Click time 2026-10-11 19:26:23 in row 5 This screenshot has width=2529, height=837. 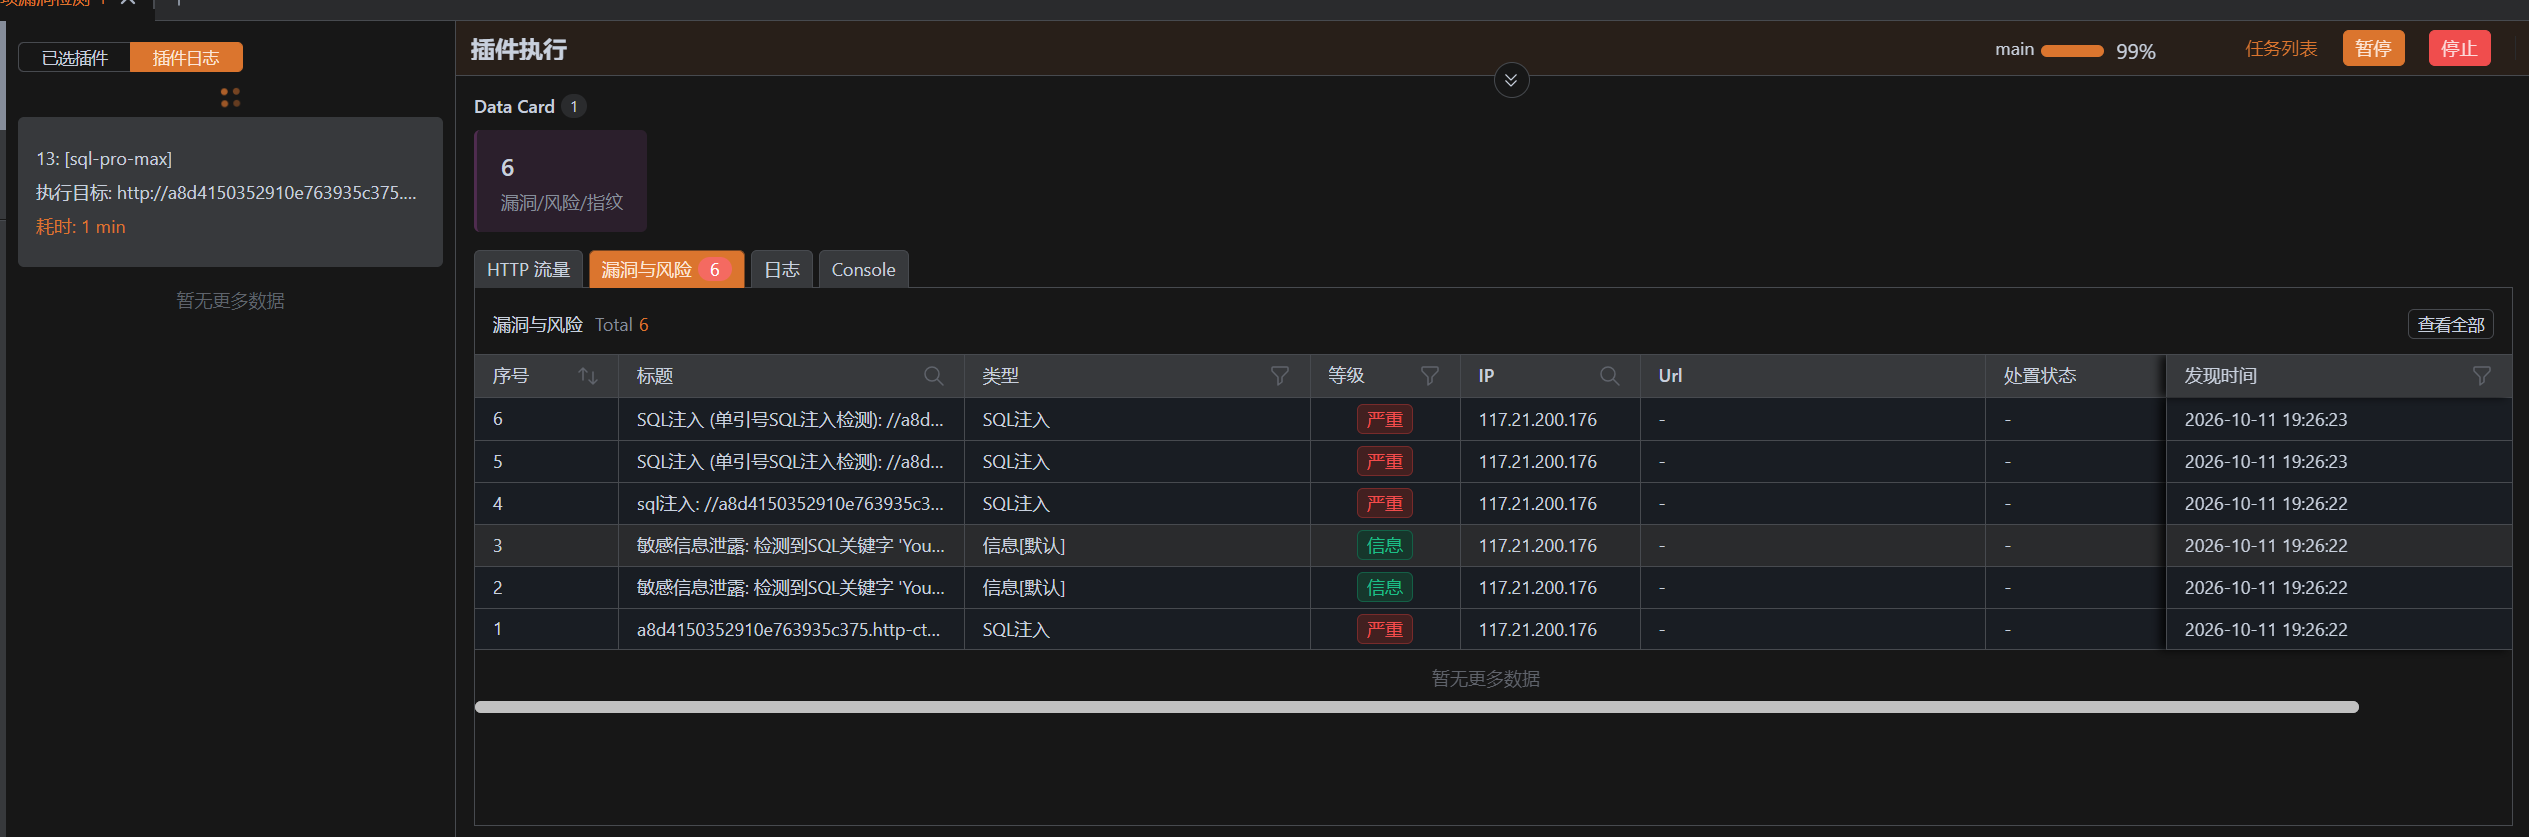click(2265, 462)
